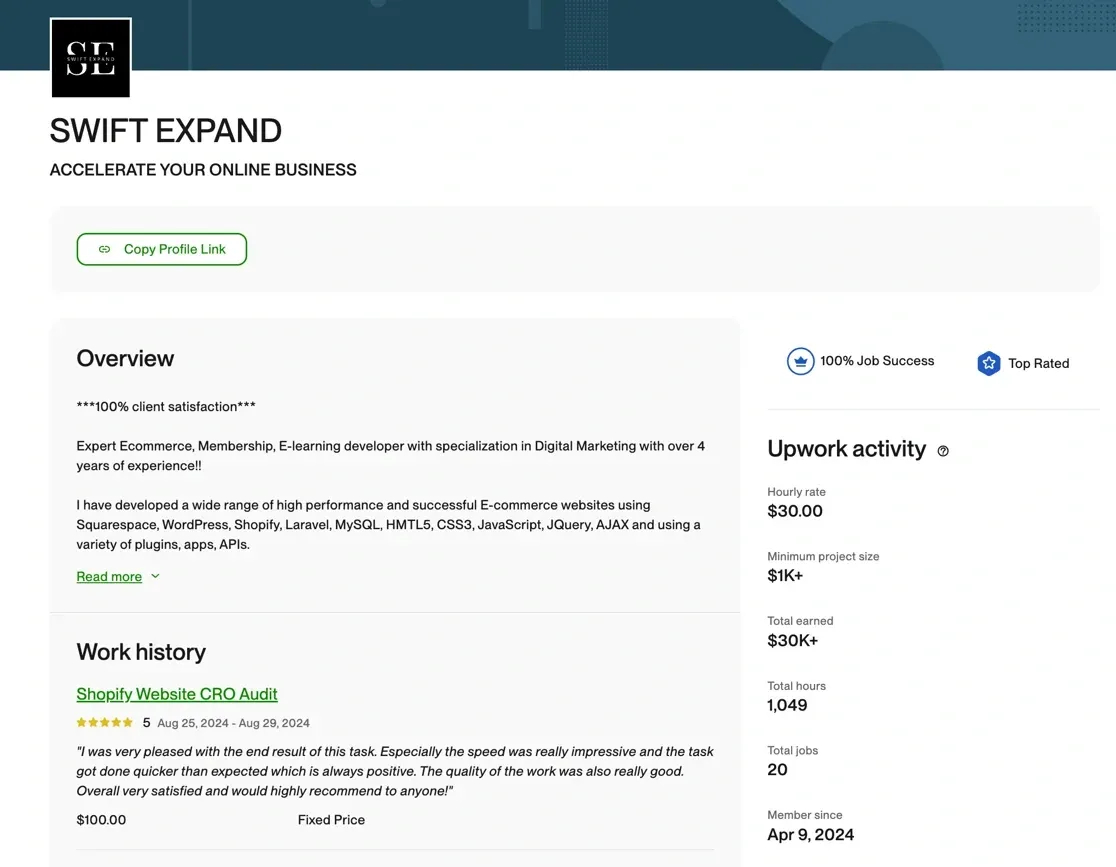Click the 1,049 total hours value
The height and width of the screenshot is (867, 1116).
pyautogui.click(x=787, y=705)
